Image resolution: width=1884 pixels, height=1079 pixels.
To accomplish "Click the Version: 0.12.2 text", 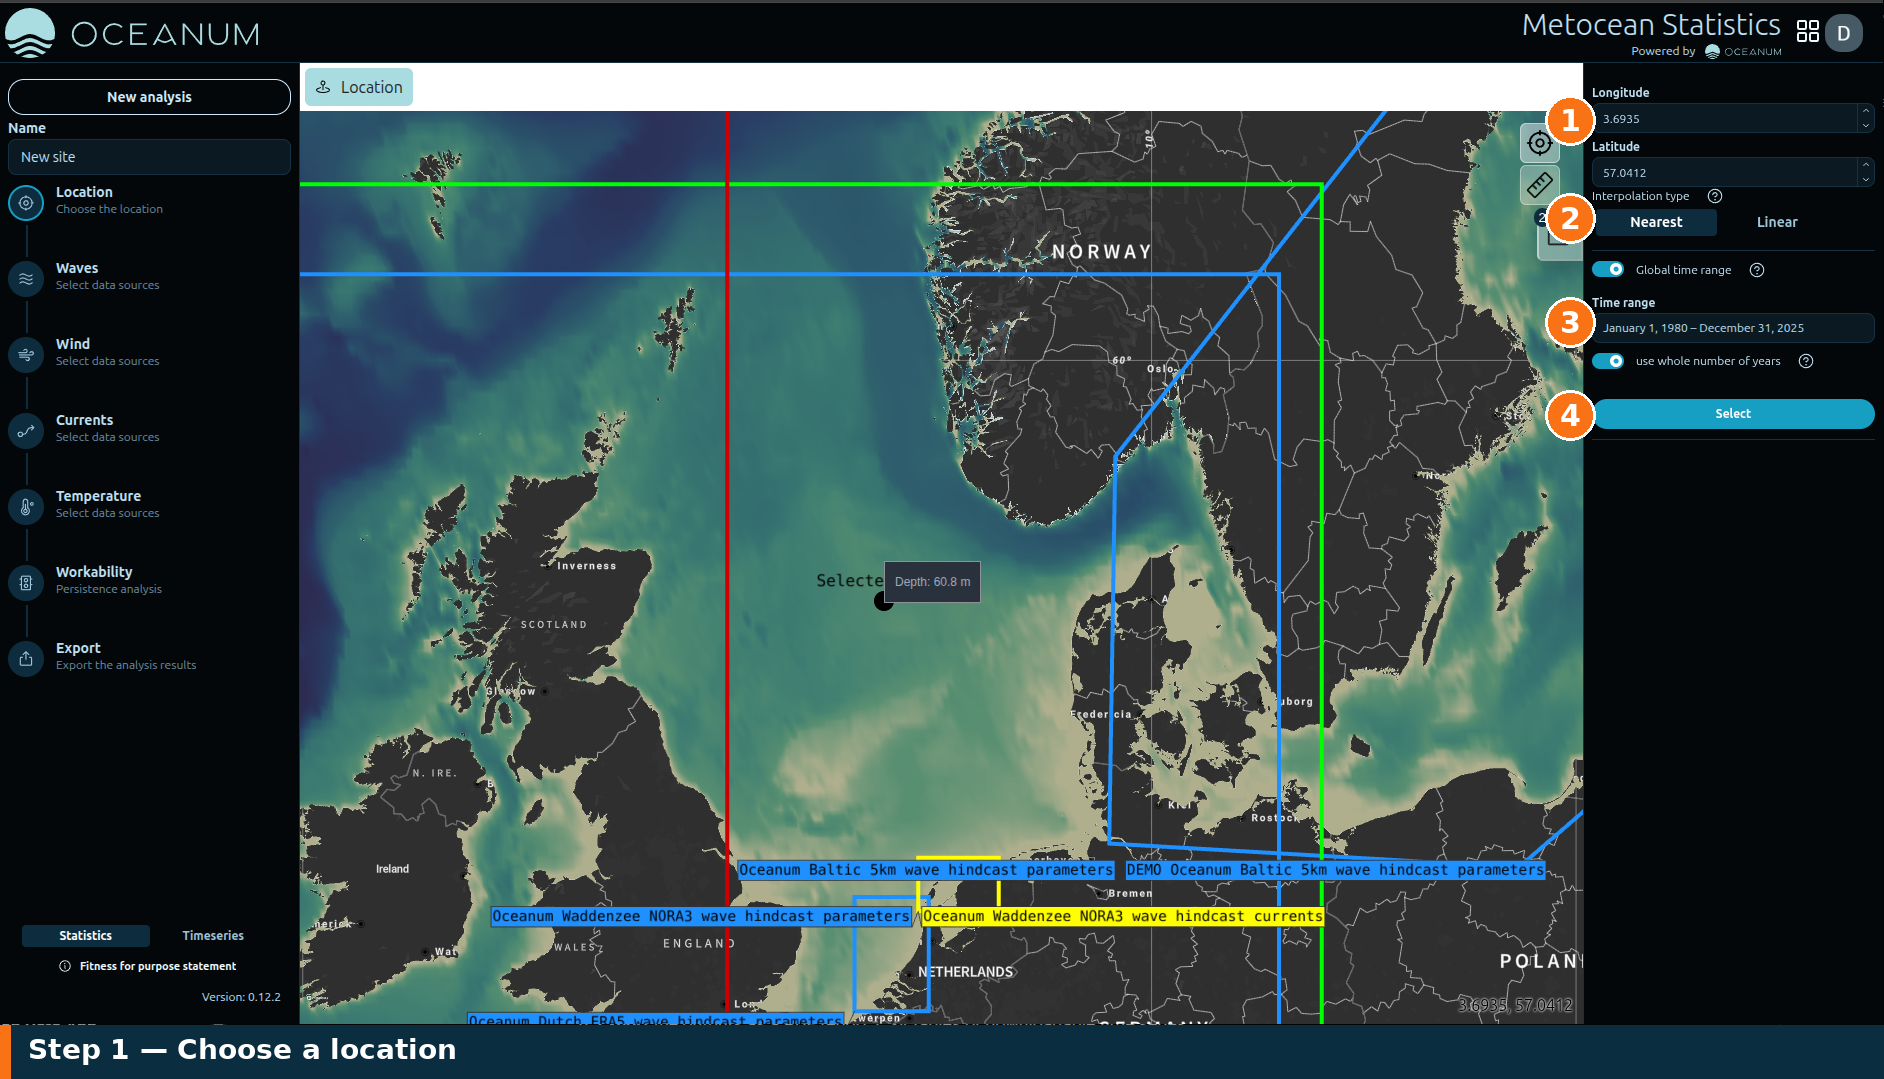I will (x=241, y=997).
